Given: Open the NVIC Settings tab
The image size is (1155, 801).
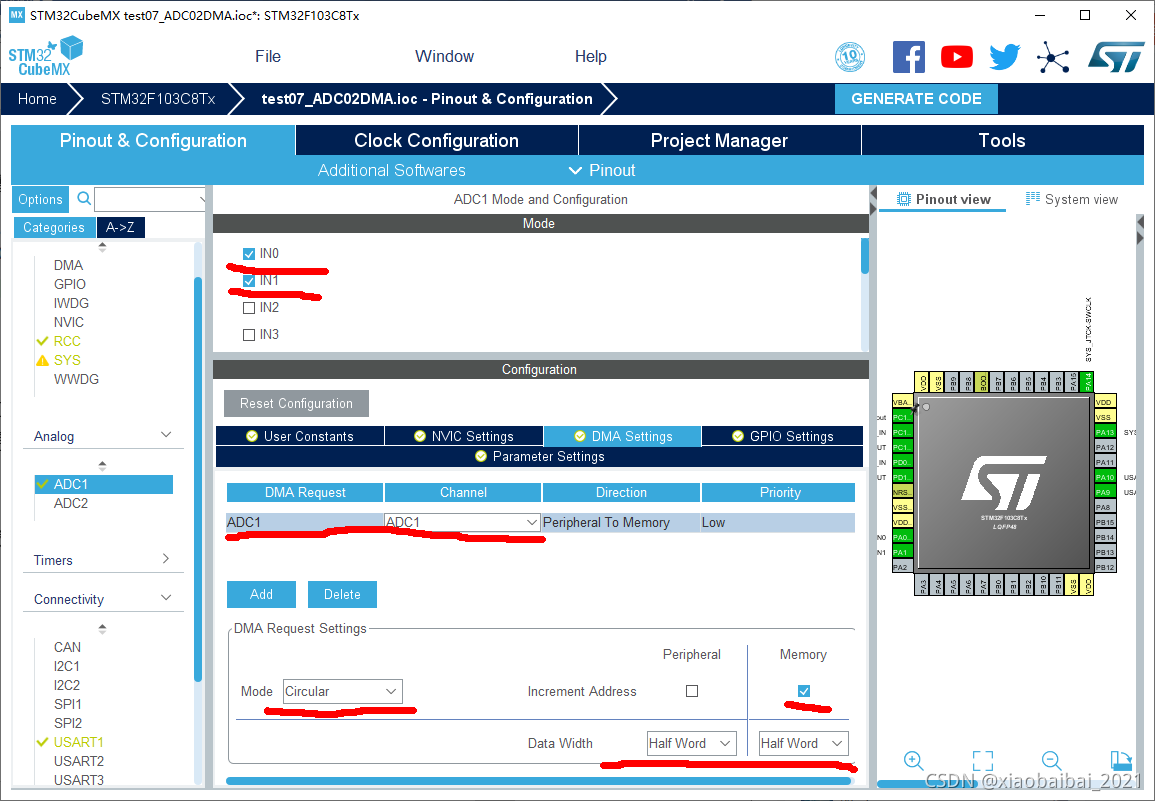Looking at the screenshot, I should 464,436.
